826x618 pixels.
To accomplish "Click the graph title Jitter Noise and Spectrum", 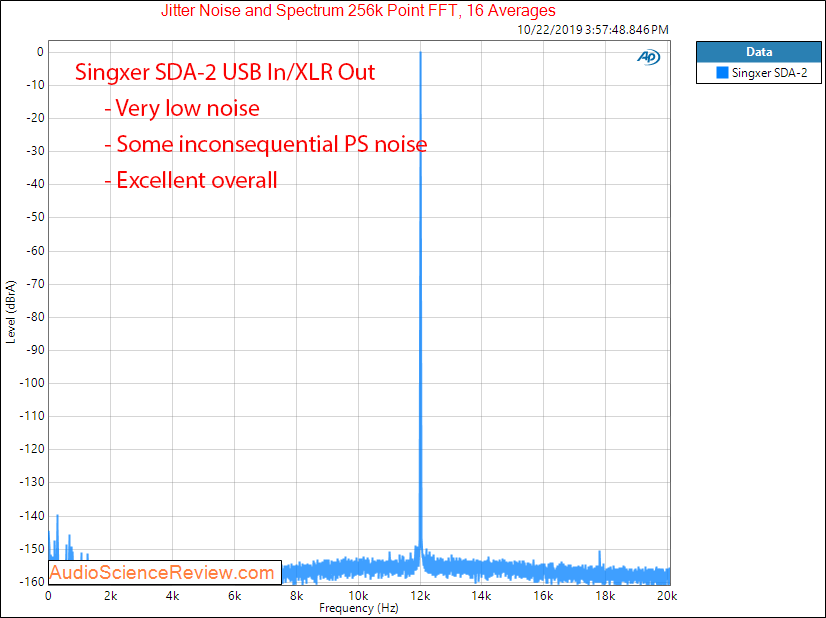I will (x=358, y=11).
